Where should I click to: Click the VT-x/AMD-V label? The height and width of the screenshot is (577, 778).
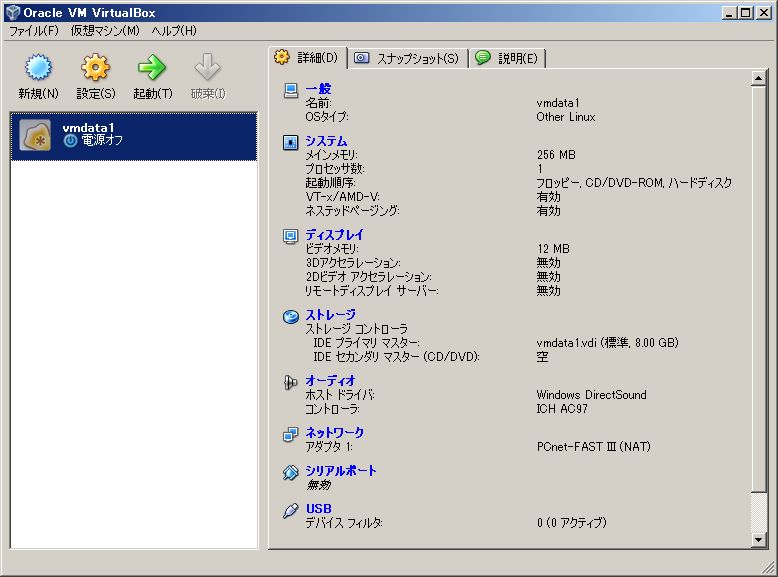tap(343, 197)
